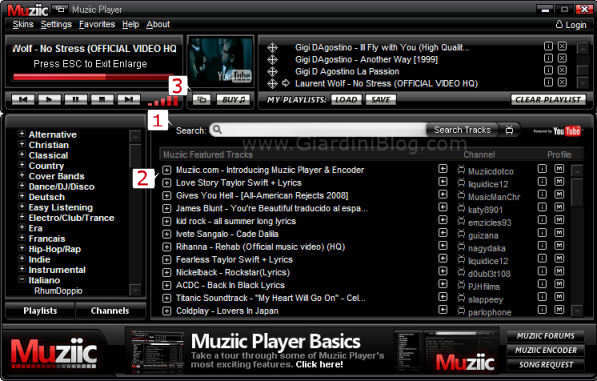This screenshot has height=381, width=597.
Task: Click M profile icon on Fearless Taylor Swift row
Action: [x=559, y=258]
